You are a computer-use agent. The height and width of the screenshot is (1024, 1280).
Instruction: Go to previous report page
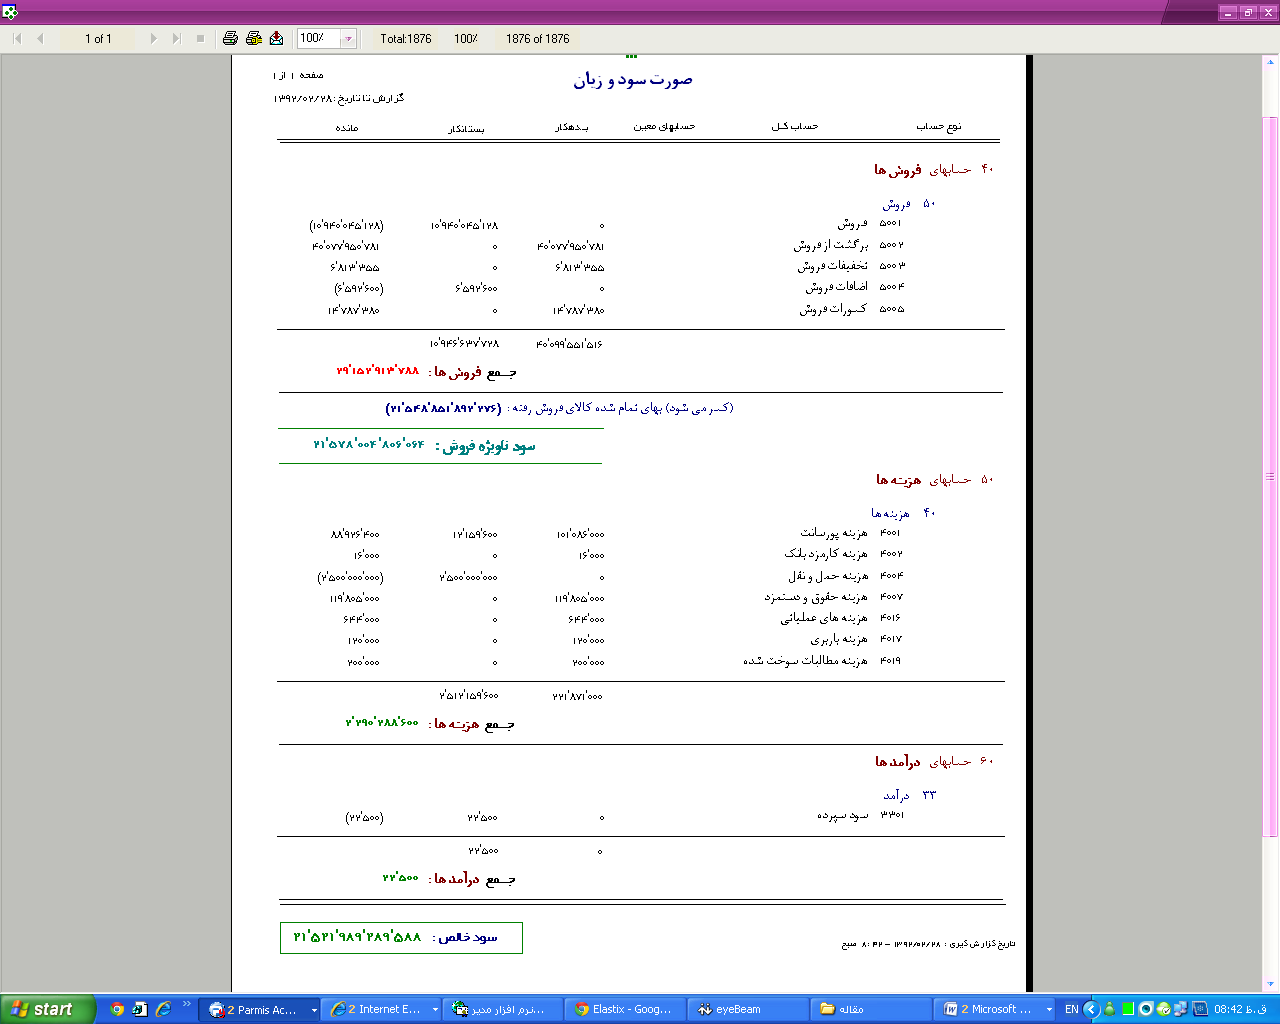tap(40, 38)
